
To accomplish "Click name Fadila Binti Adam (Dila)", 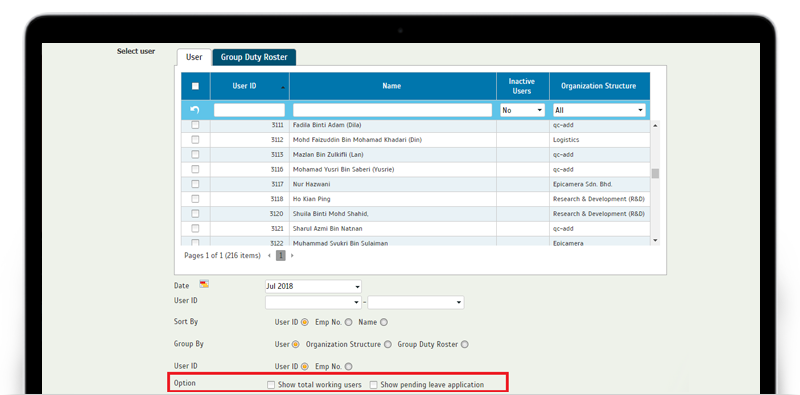I will point(327,125).
